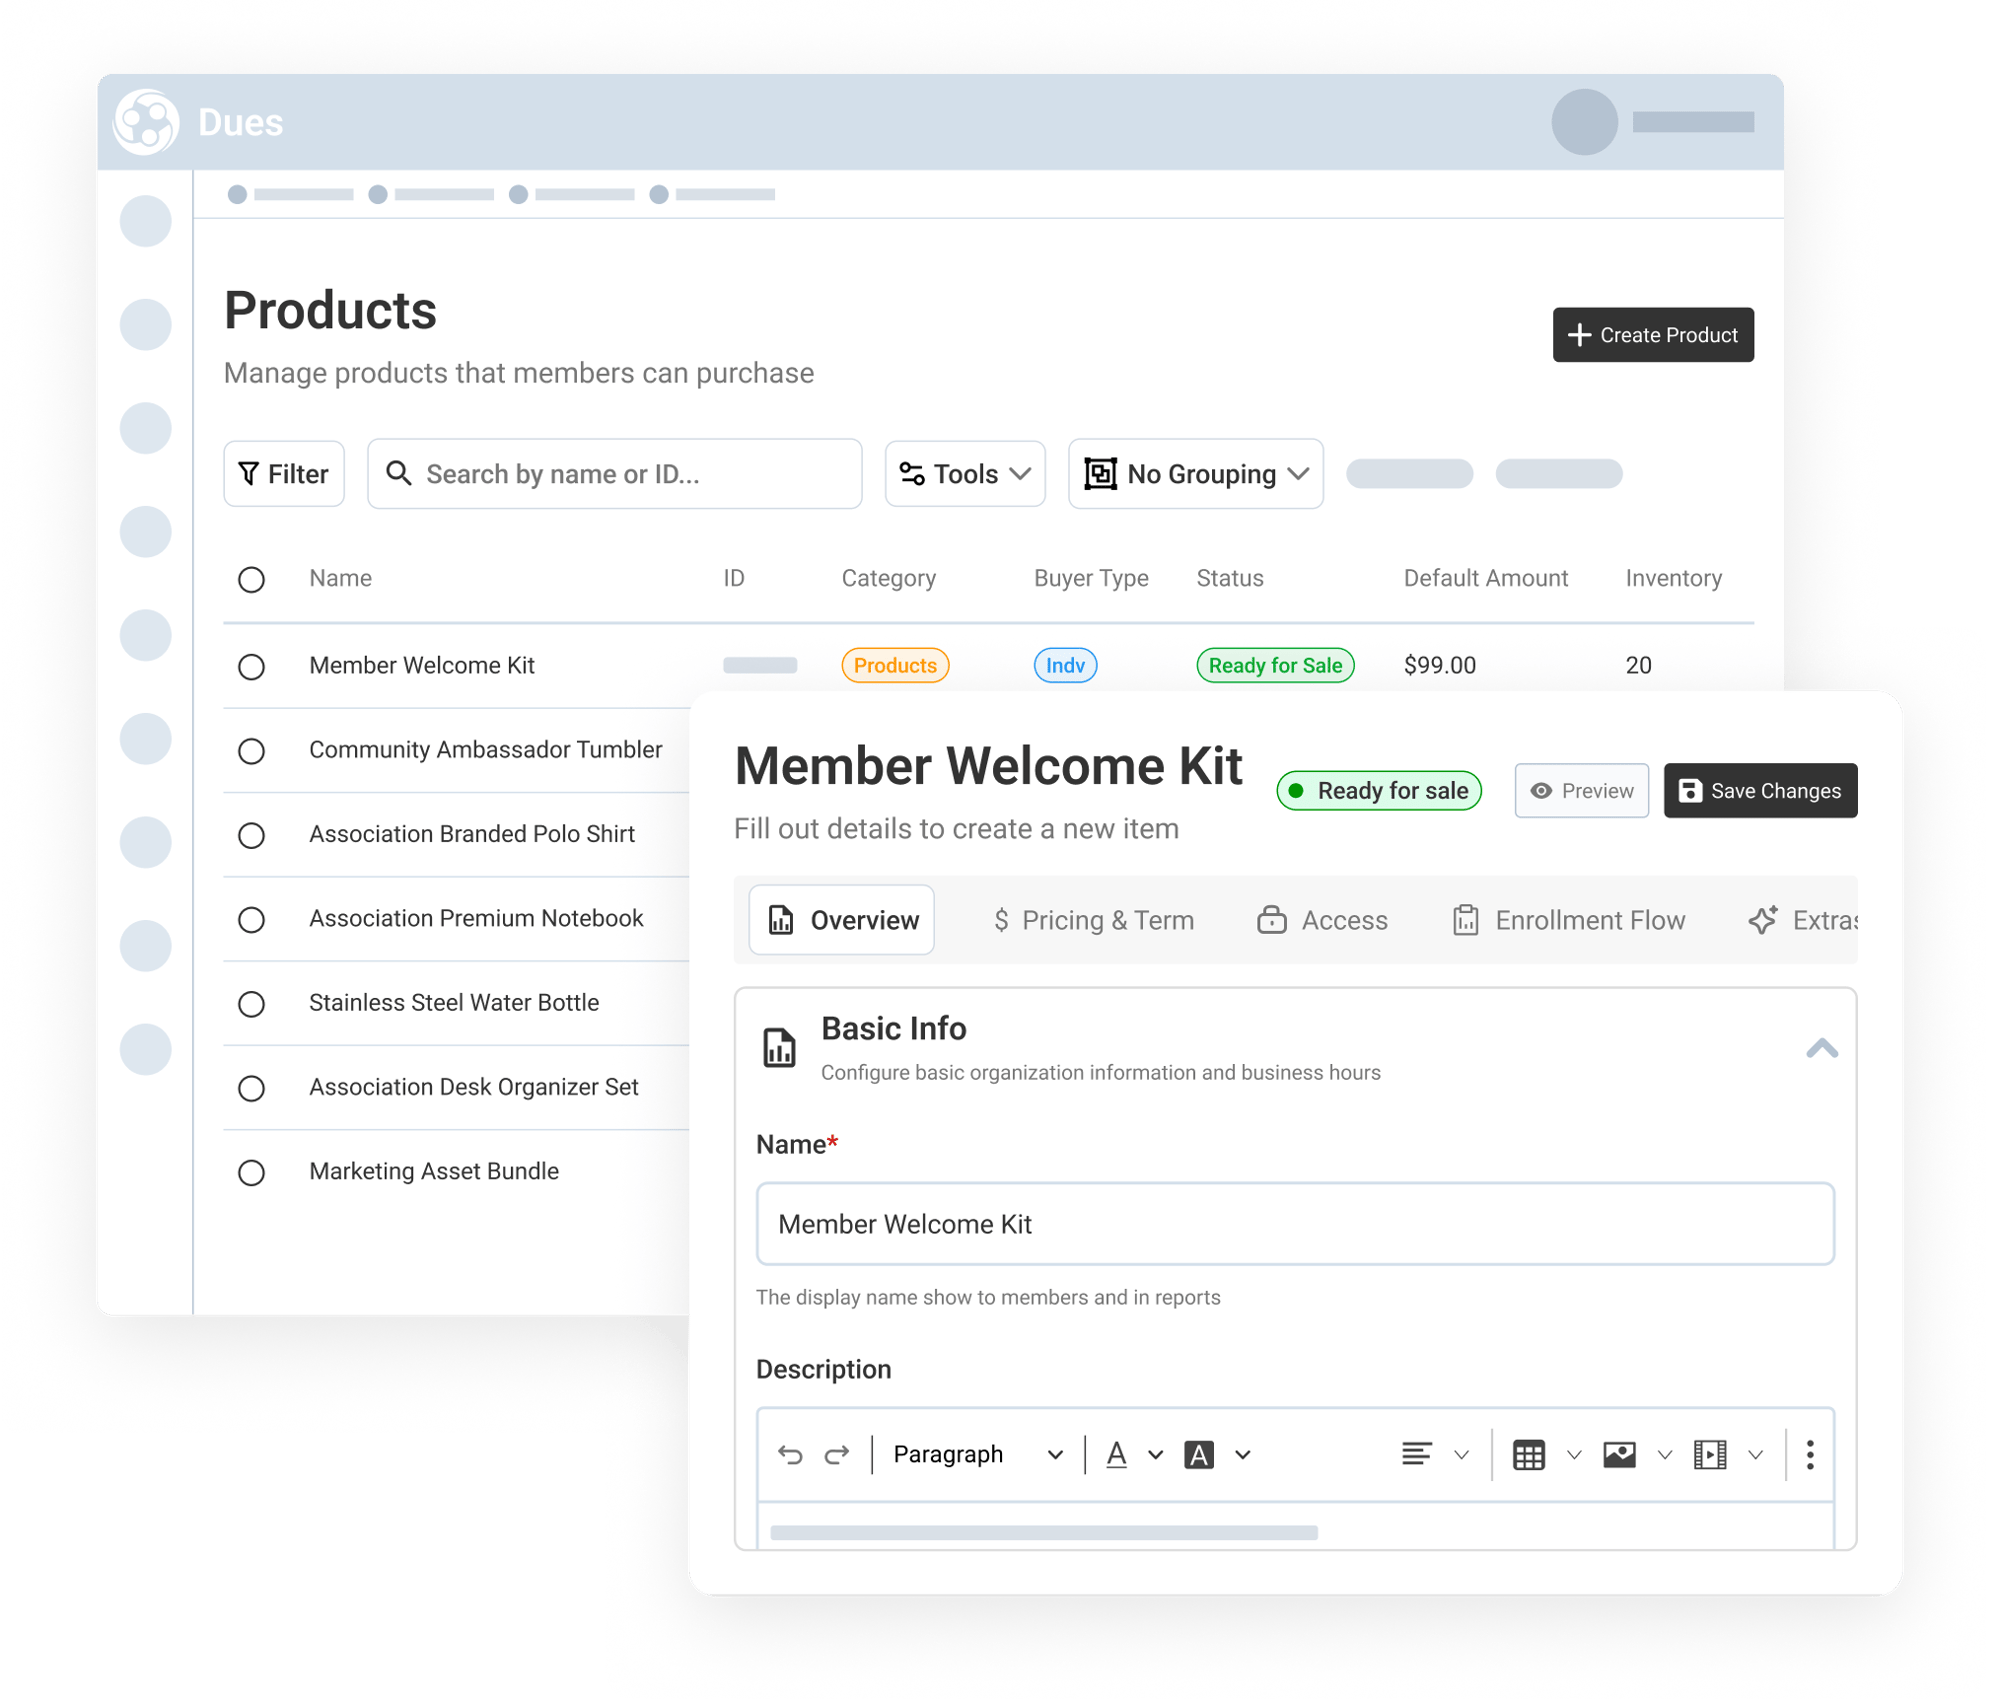2000x1700 pixels.
Task: Expand the text color dropdown arrow
Action: (1155, 1455)
